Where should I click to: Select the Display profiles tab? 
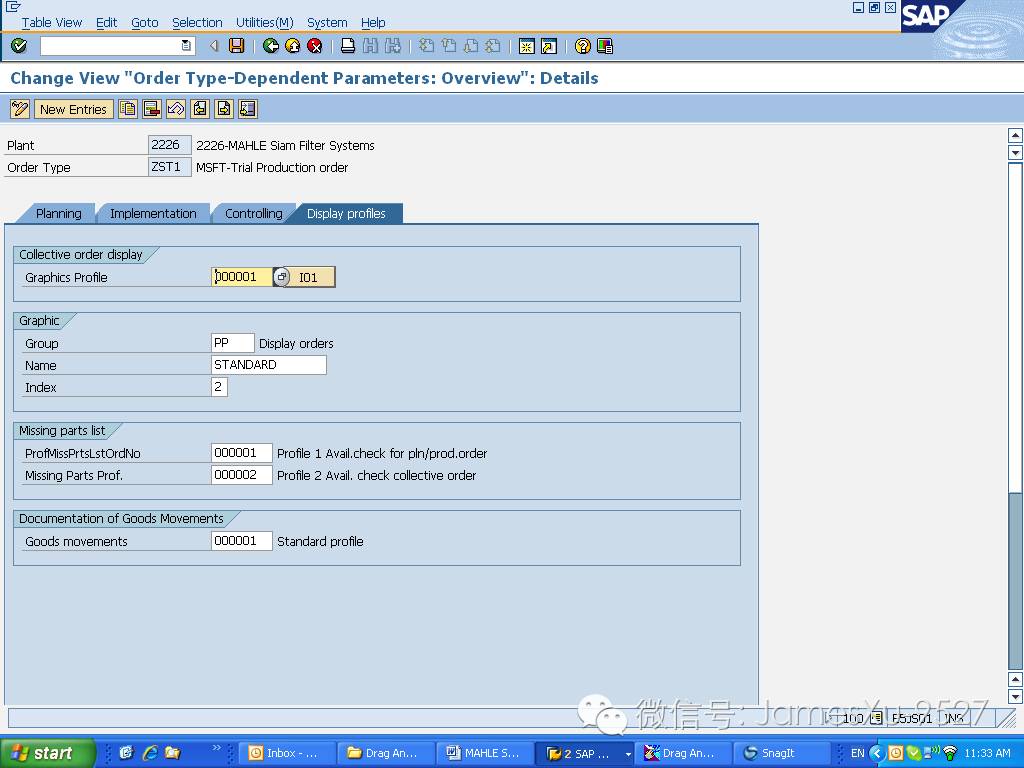coord(346,214)
